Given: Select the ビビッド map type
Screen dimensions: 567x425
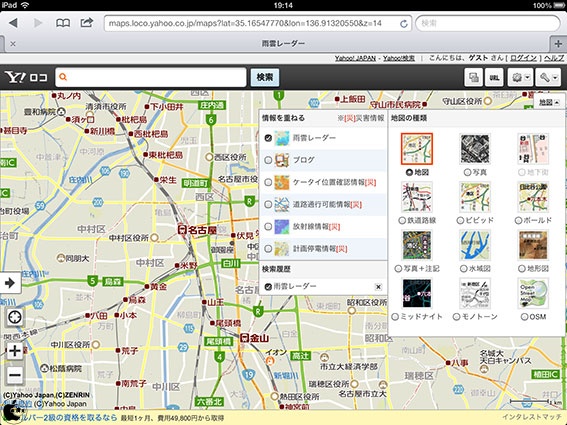Looking at the screenshot, I should click(460, 220).
